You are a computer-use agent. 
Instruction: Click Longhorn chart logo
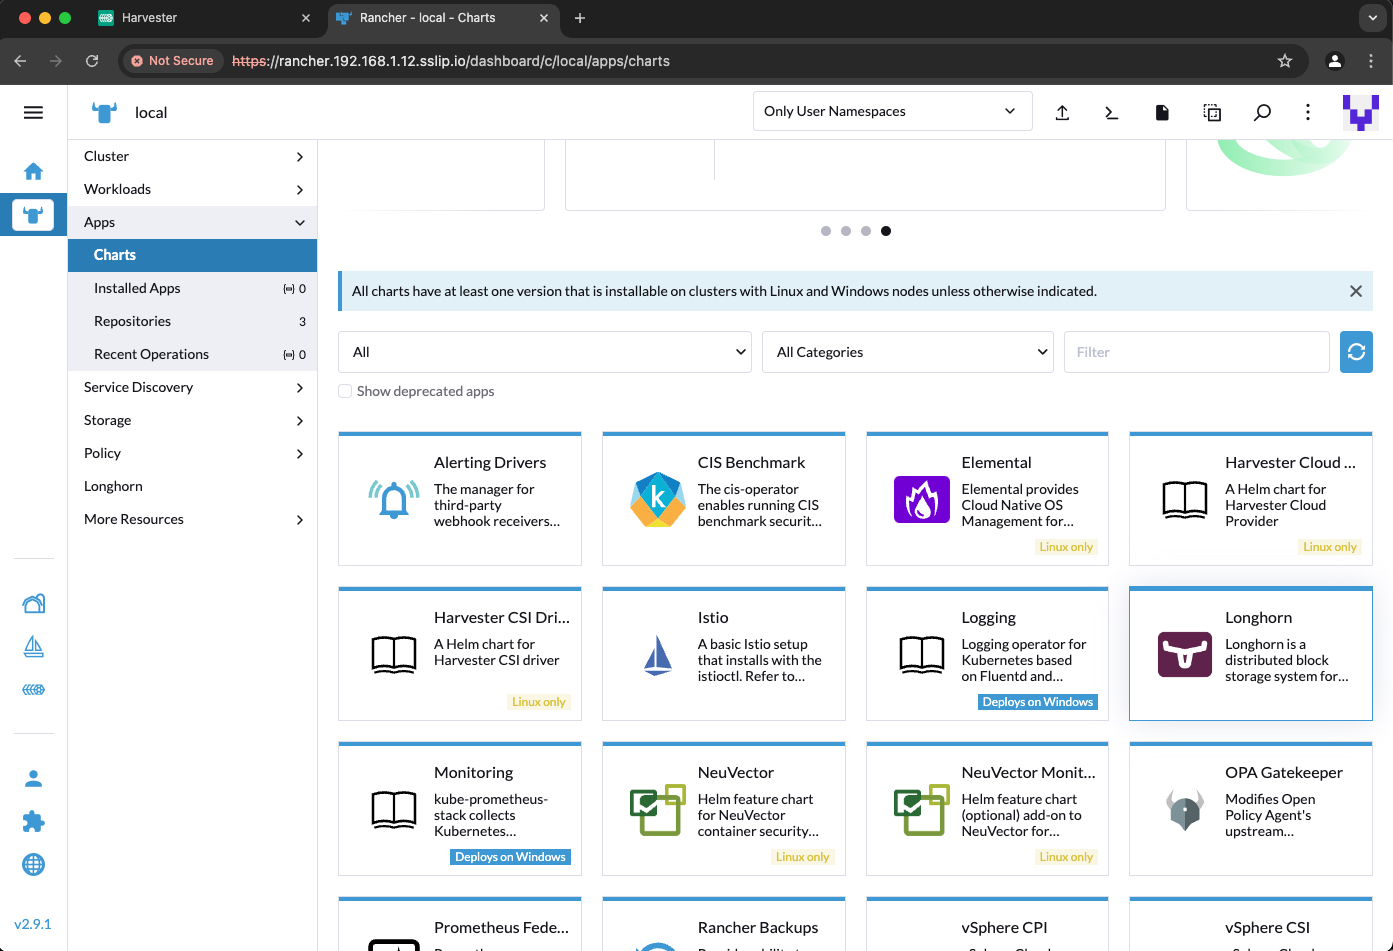pyautogui.click(x=1185, y=654)
